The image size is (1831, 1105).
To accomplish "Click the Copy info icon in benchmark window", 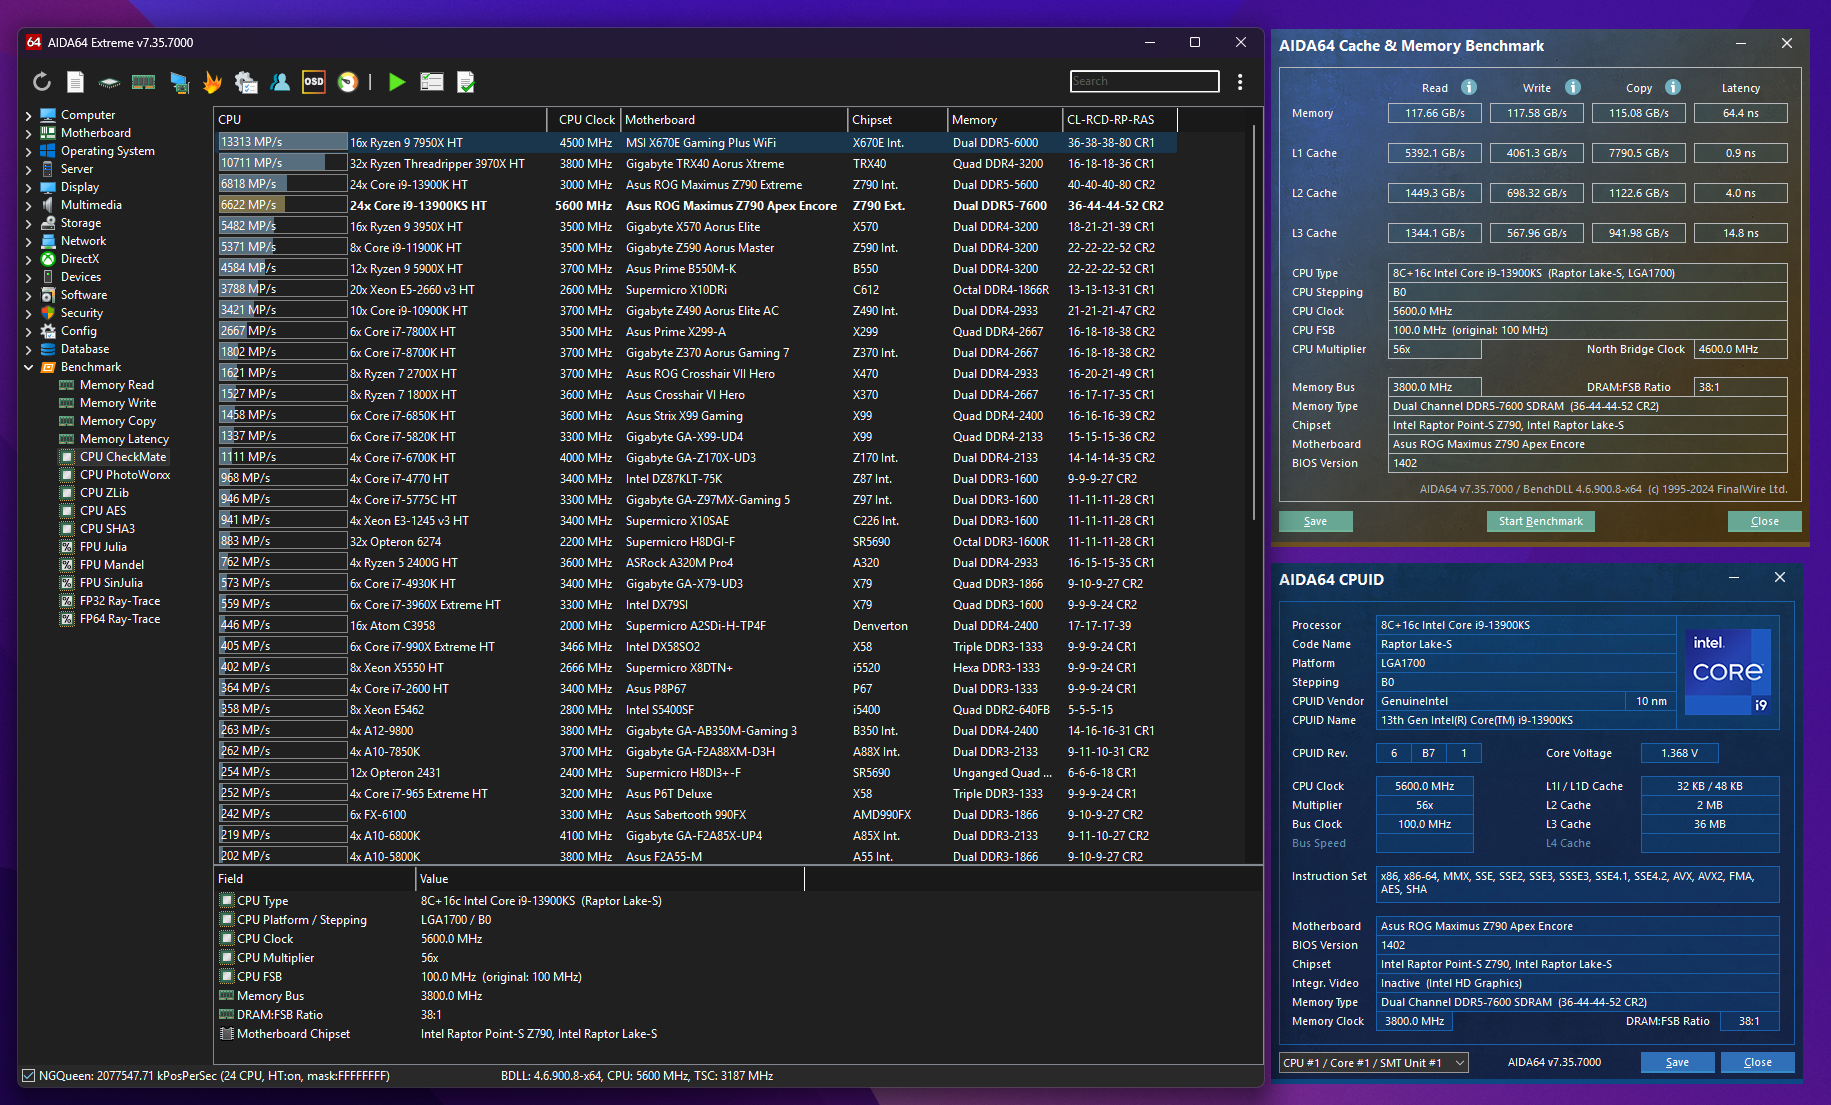I will (1673, 87).
